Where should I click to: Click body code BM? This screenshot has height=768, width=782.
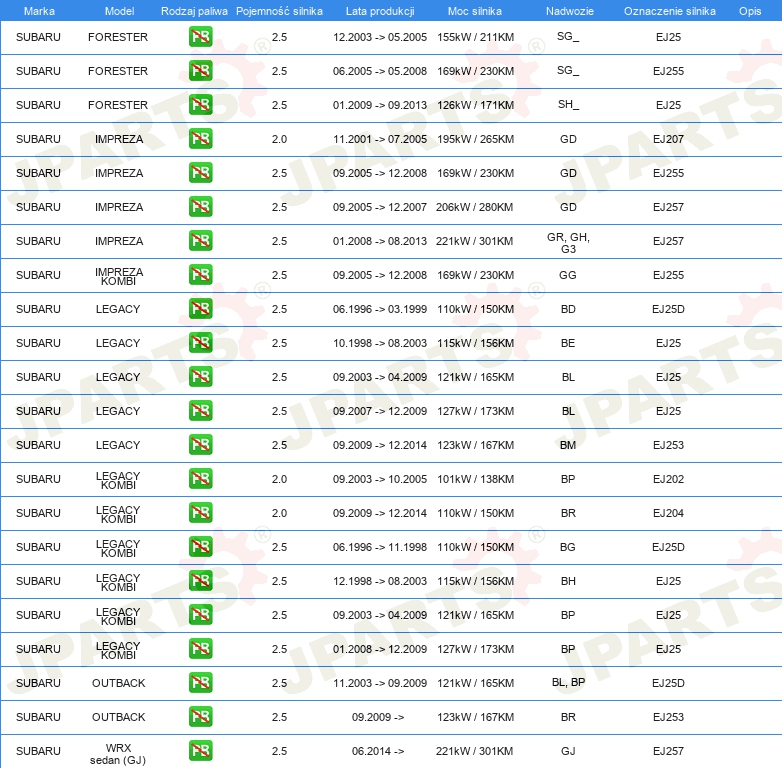point(568,445)
